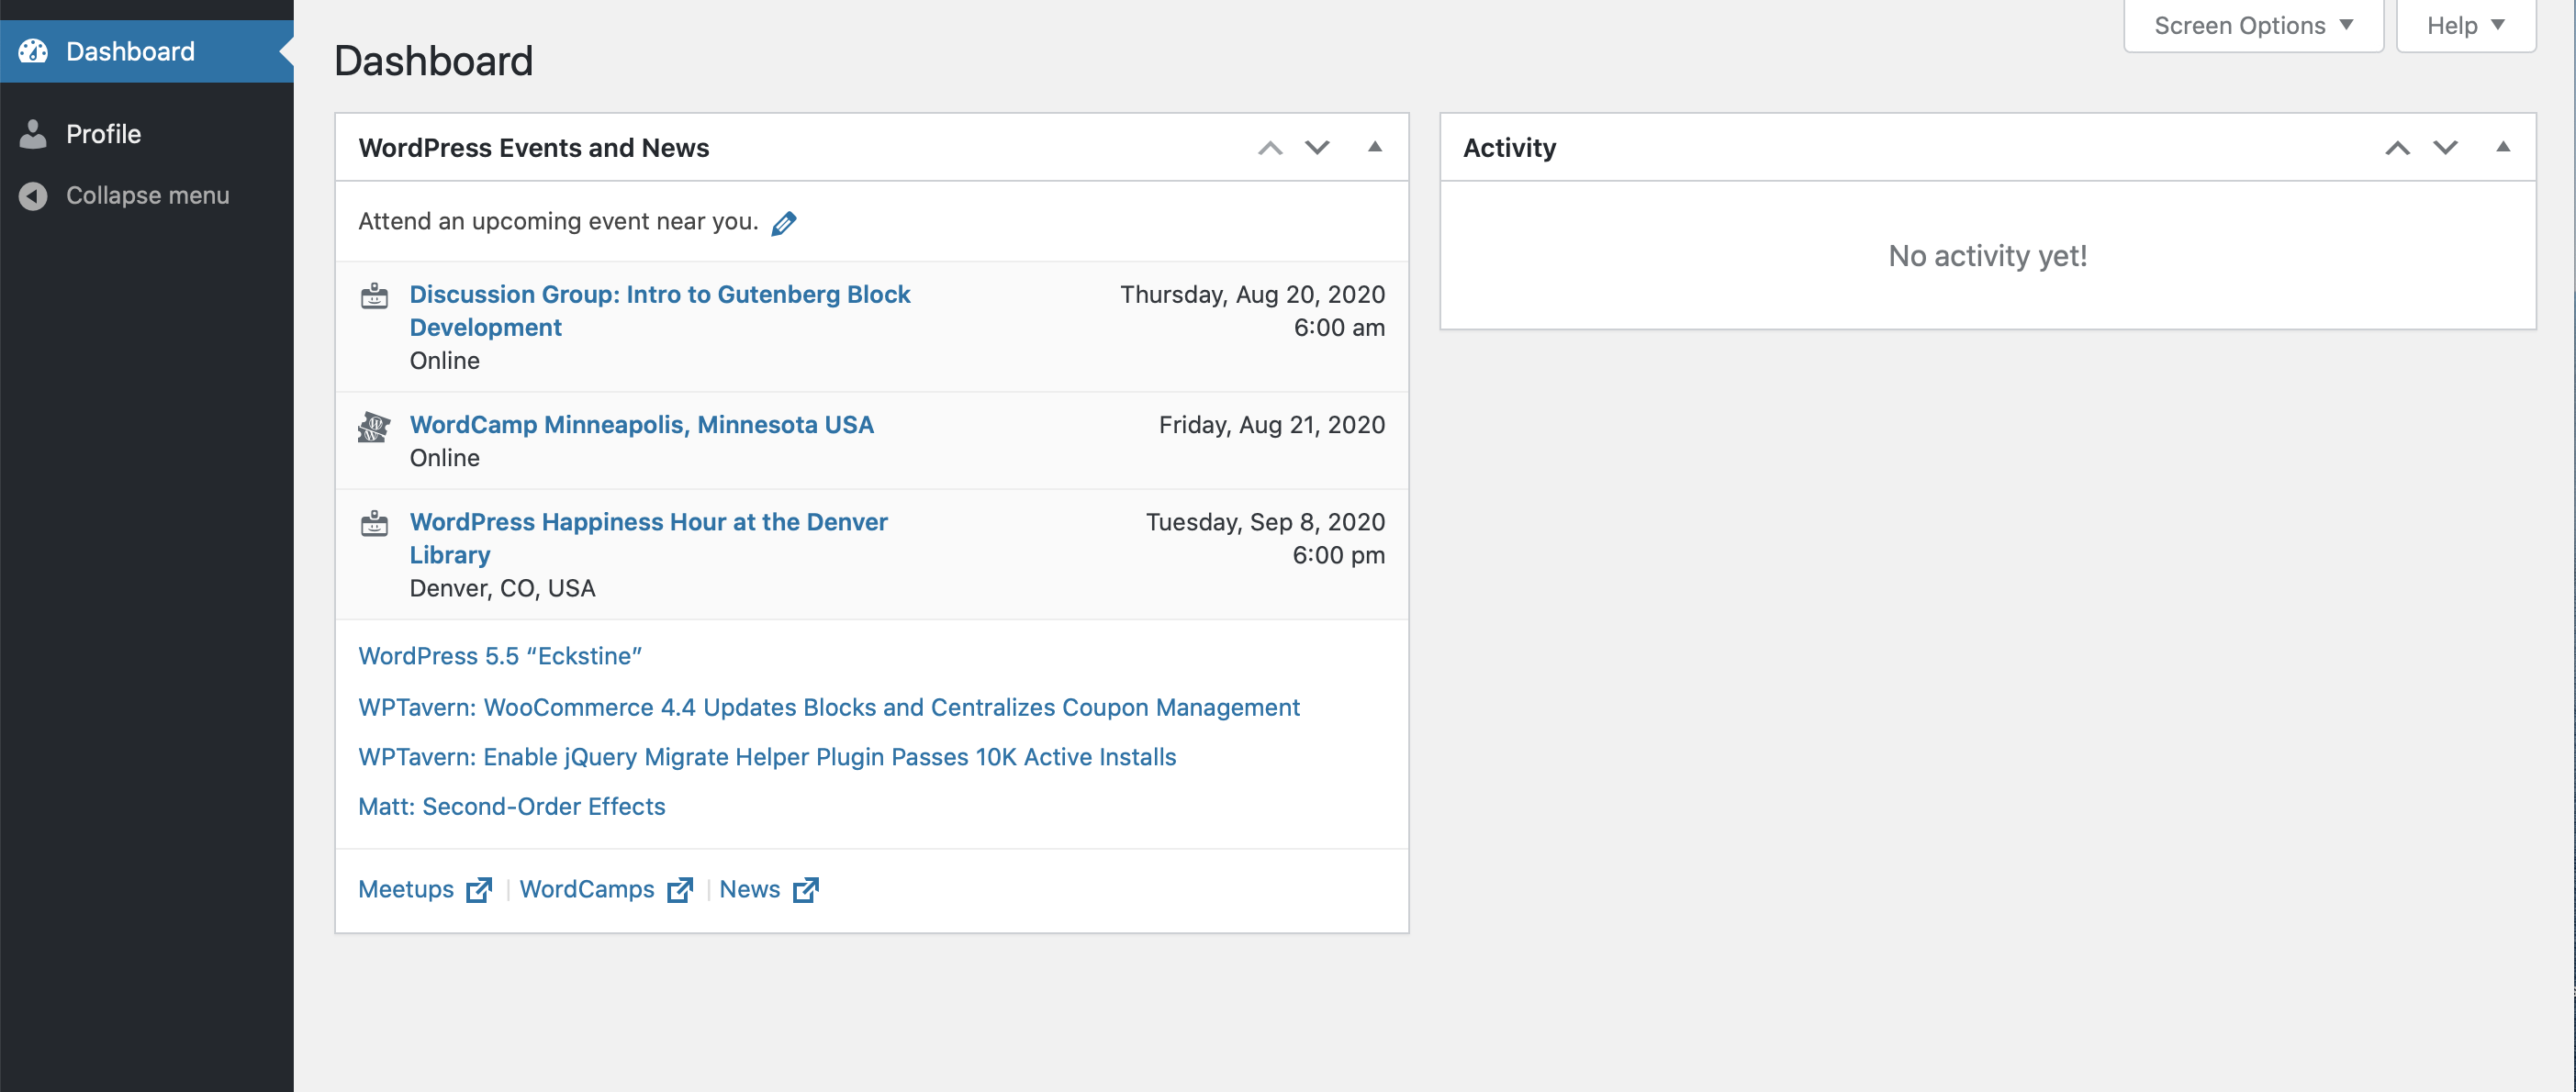Screen dimensions: 2576x1092
Task: Click meetup icon beside Happiness Hour event
Action: pos(374,523)
